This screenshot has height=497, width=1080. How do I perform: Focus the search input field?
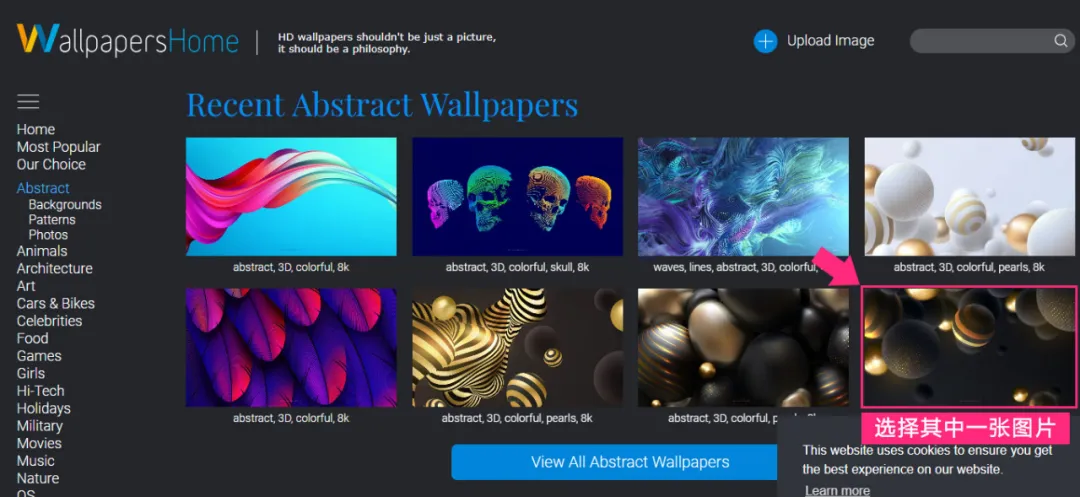[x=982, y=41]
